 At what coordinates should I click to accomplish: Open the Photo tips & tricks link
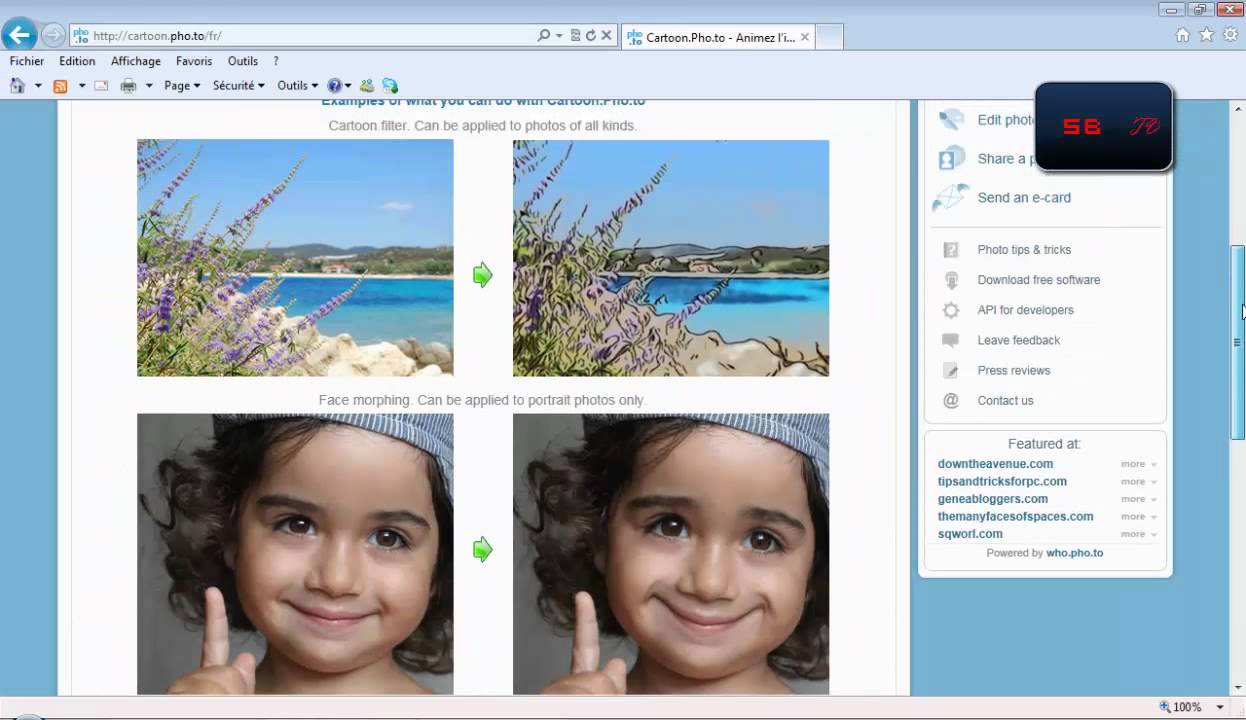(1024, 250)
